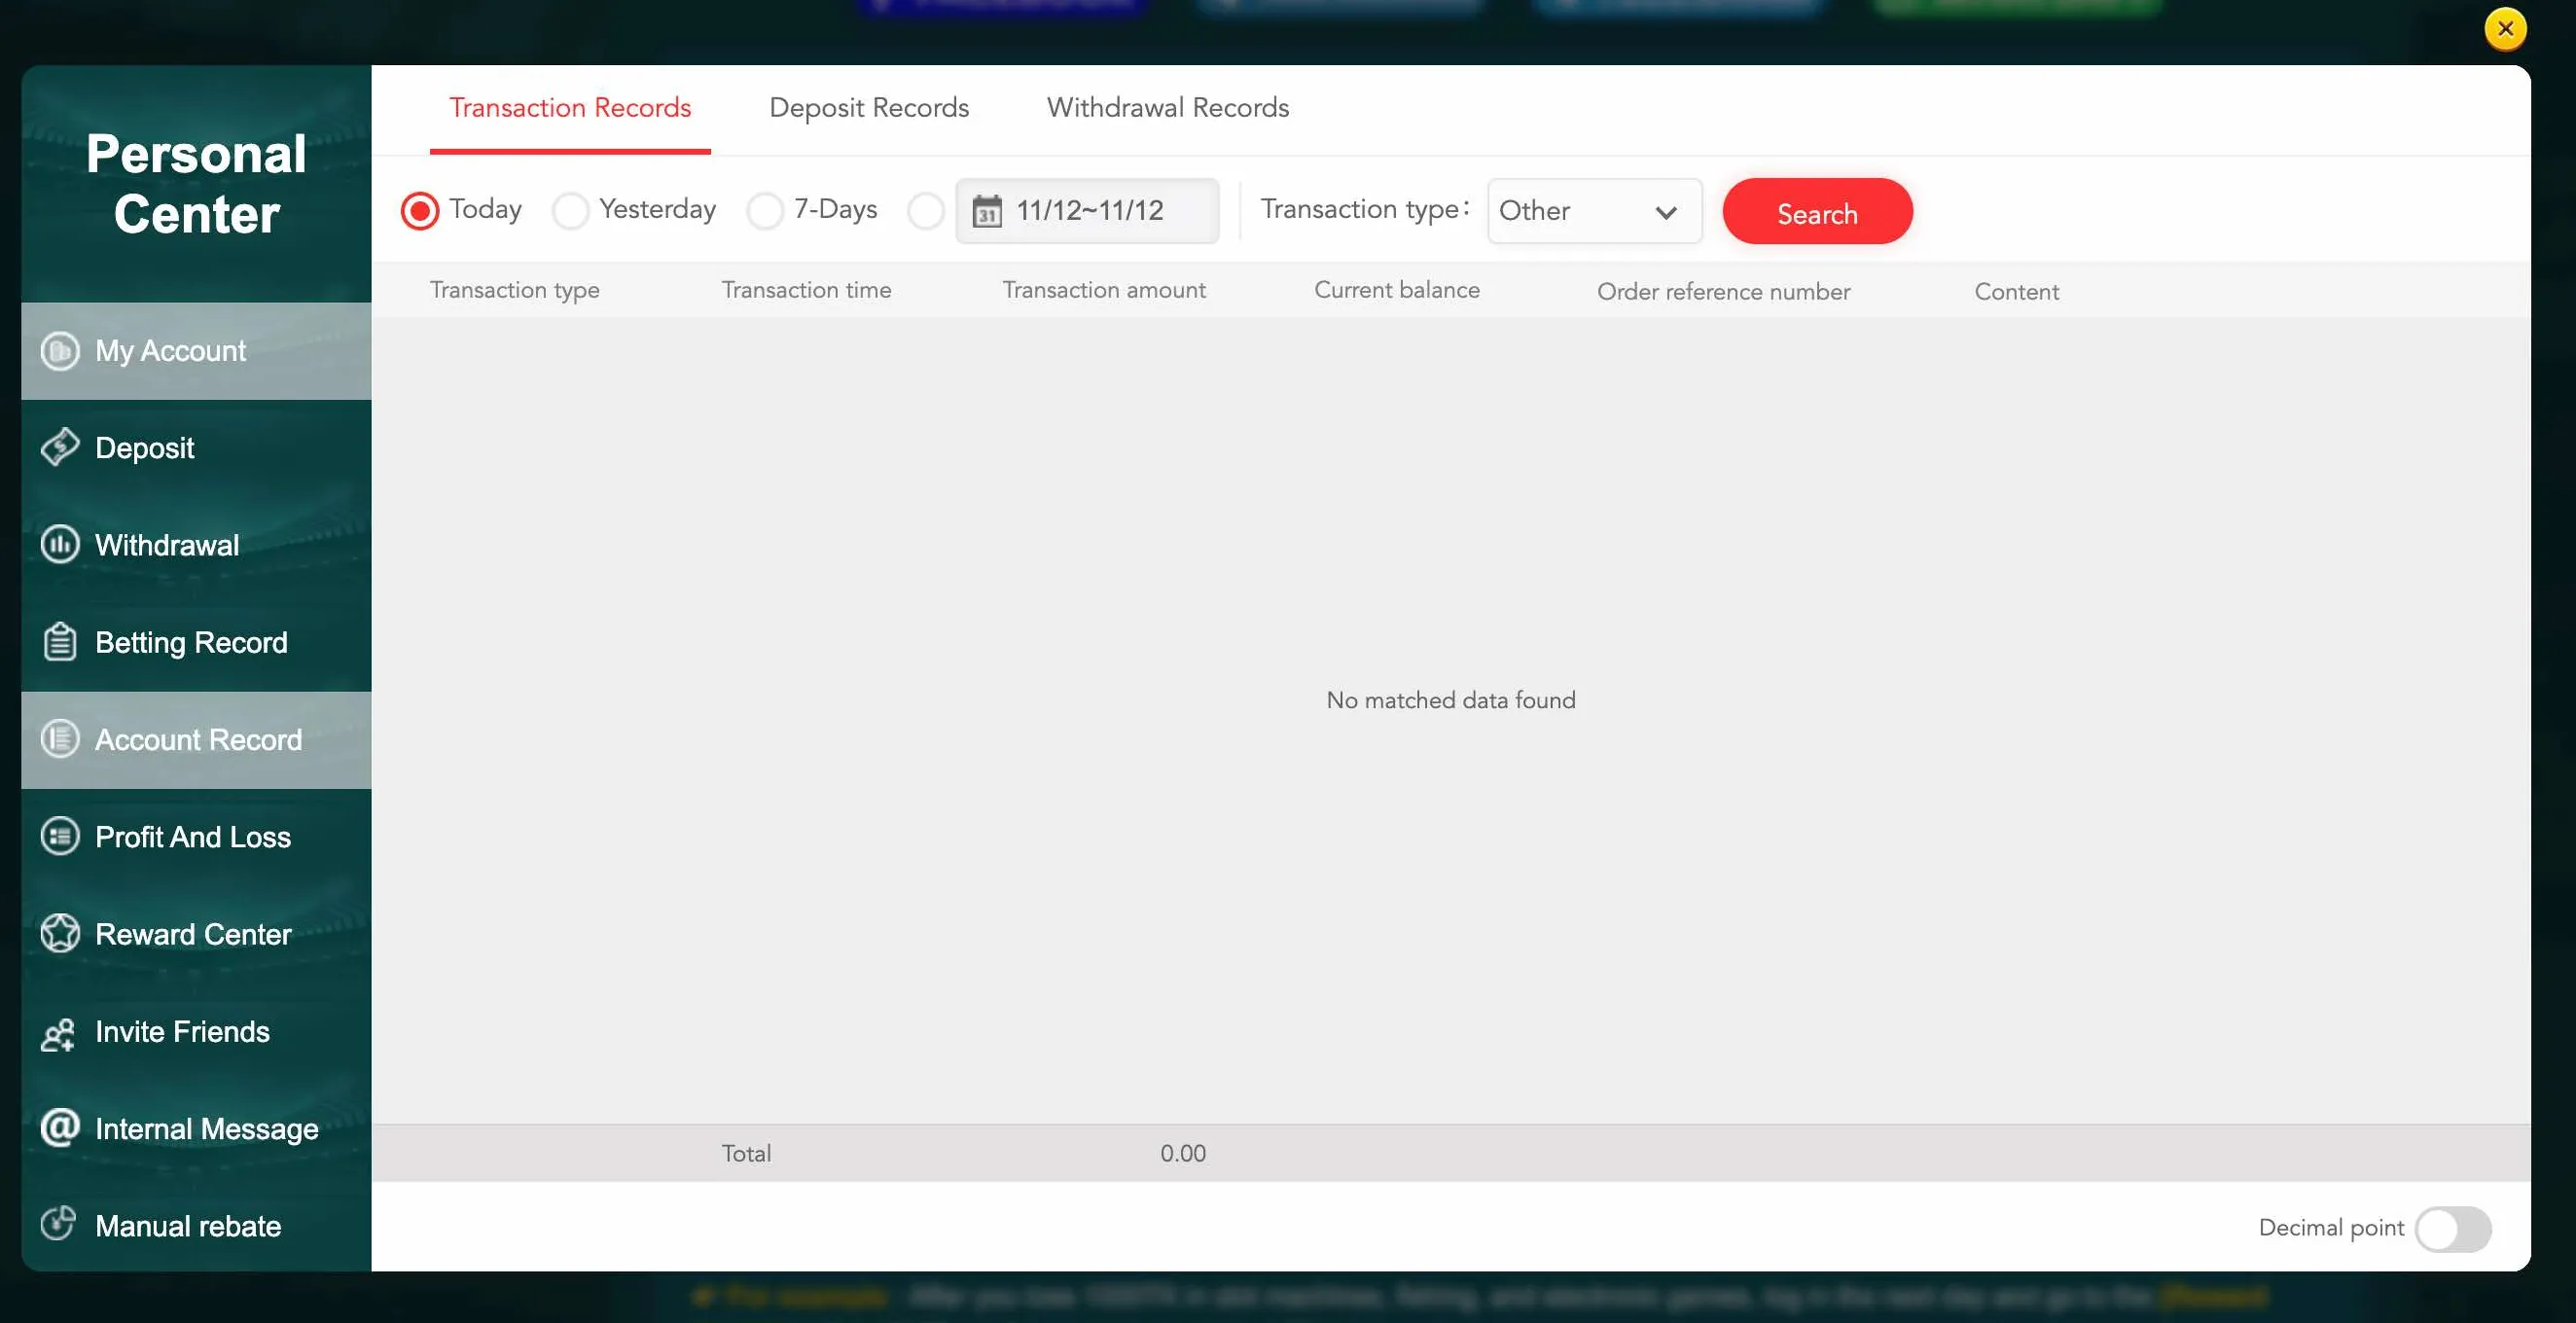Click the No matched data found message
Image resolution: width=2576 pixels, height=1323 pixels.
coord(1450,700)
